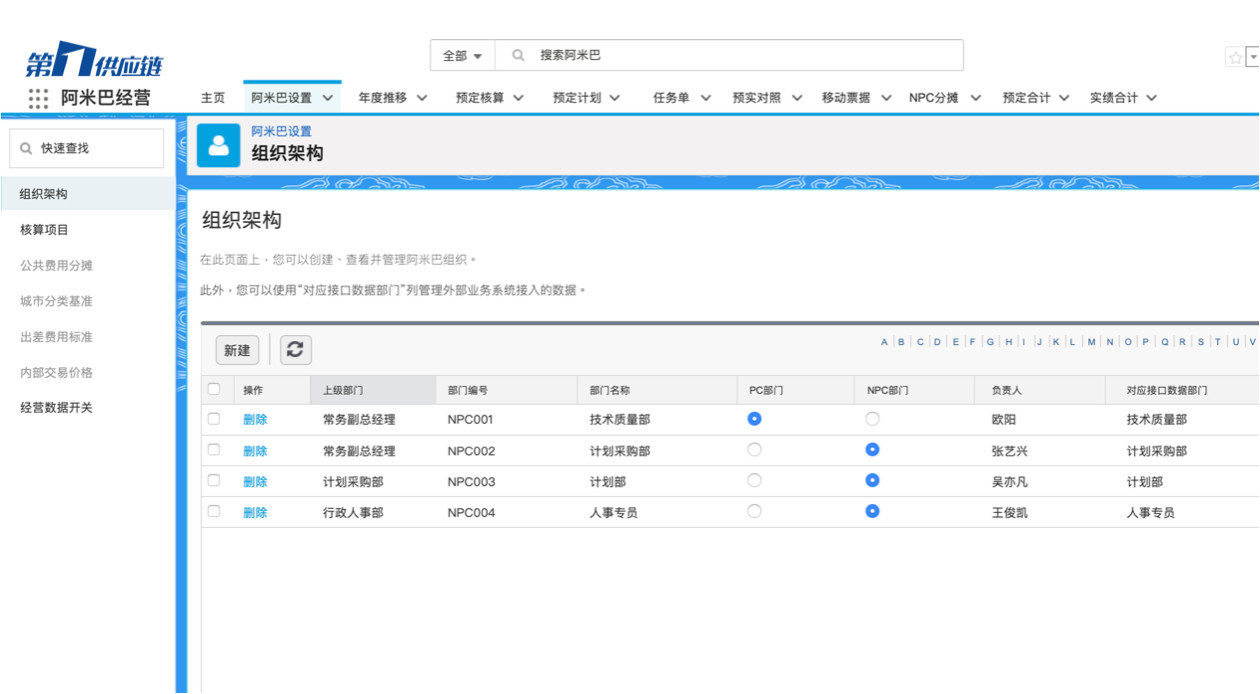
Task: Expand the chevron next to 阿米巴设置 tab
Action: (328, 98)
